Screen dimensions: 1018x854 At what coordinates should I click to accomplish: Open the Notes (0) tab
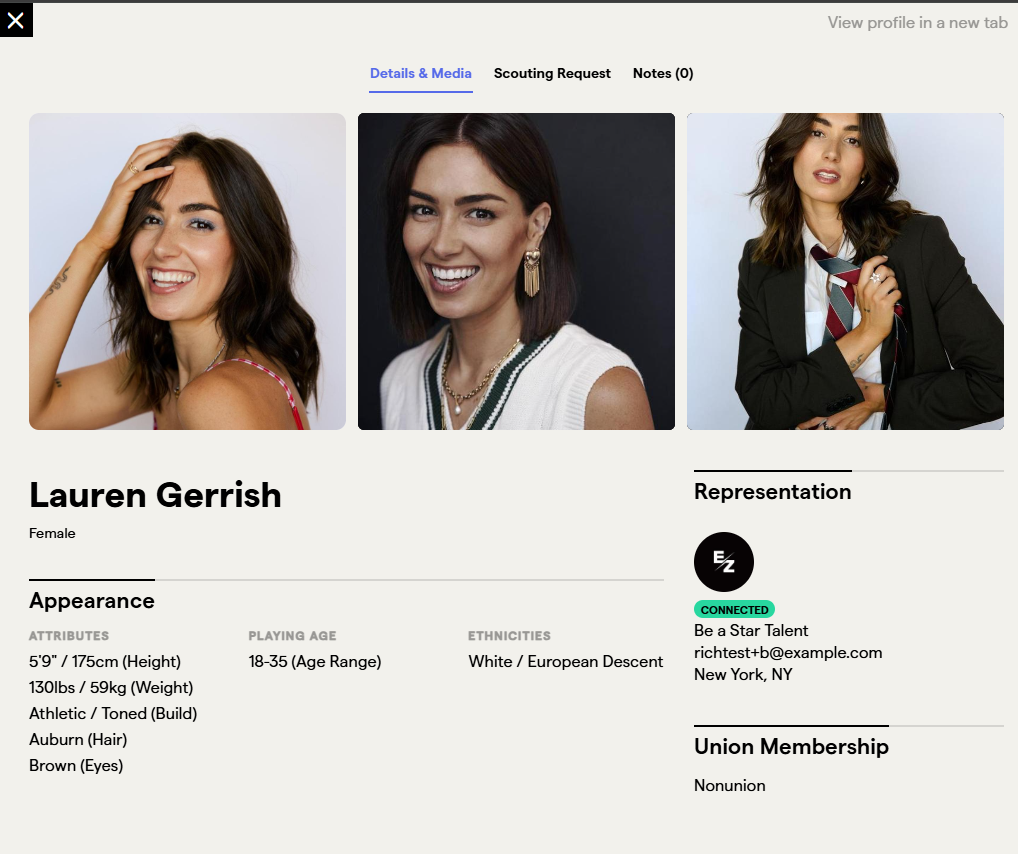click(x=663, y=73)
